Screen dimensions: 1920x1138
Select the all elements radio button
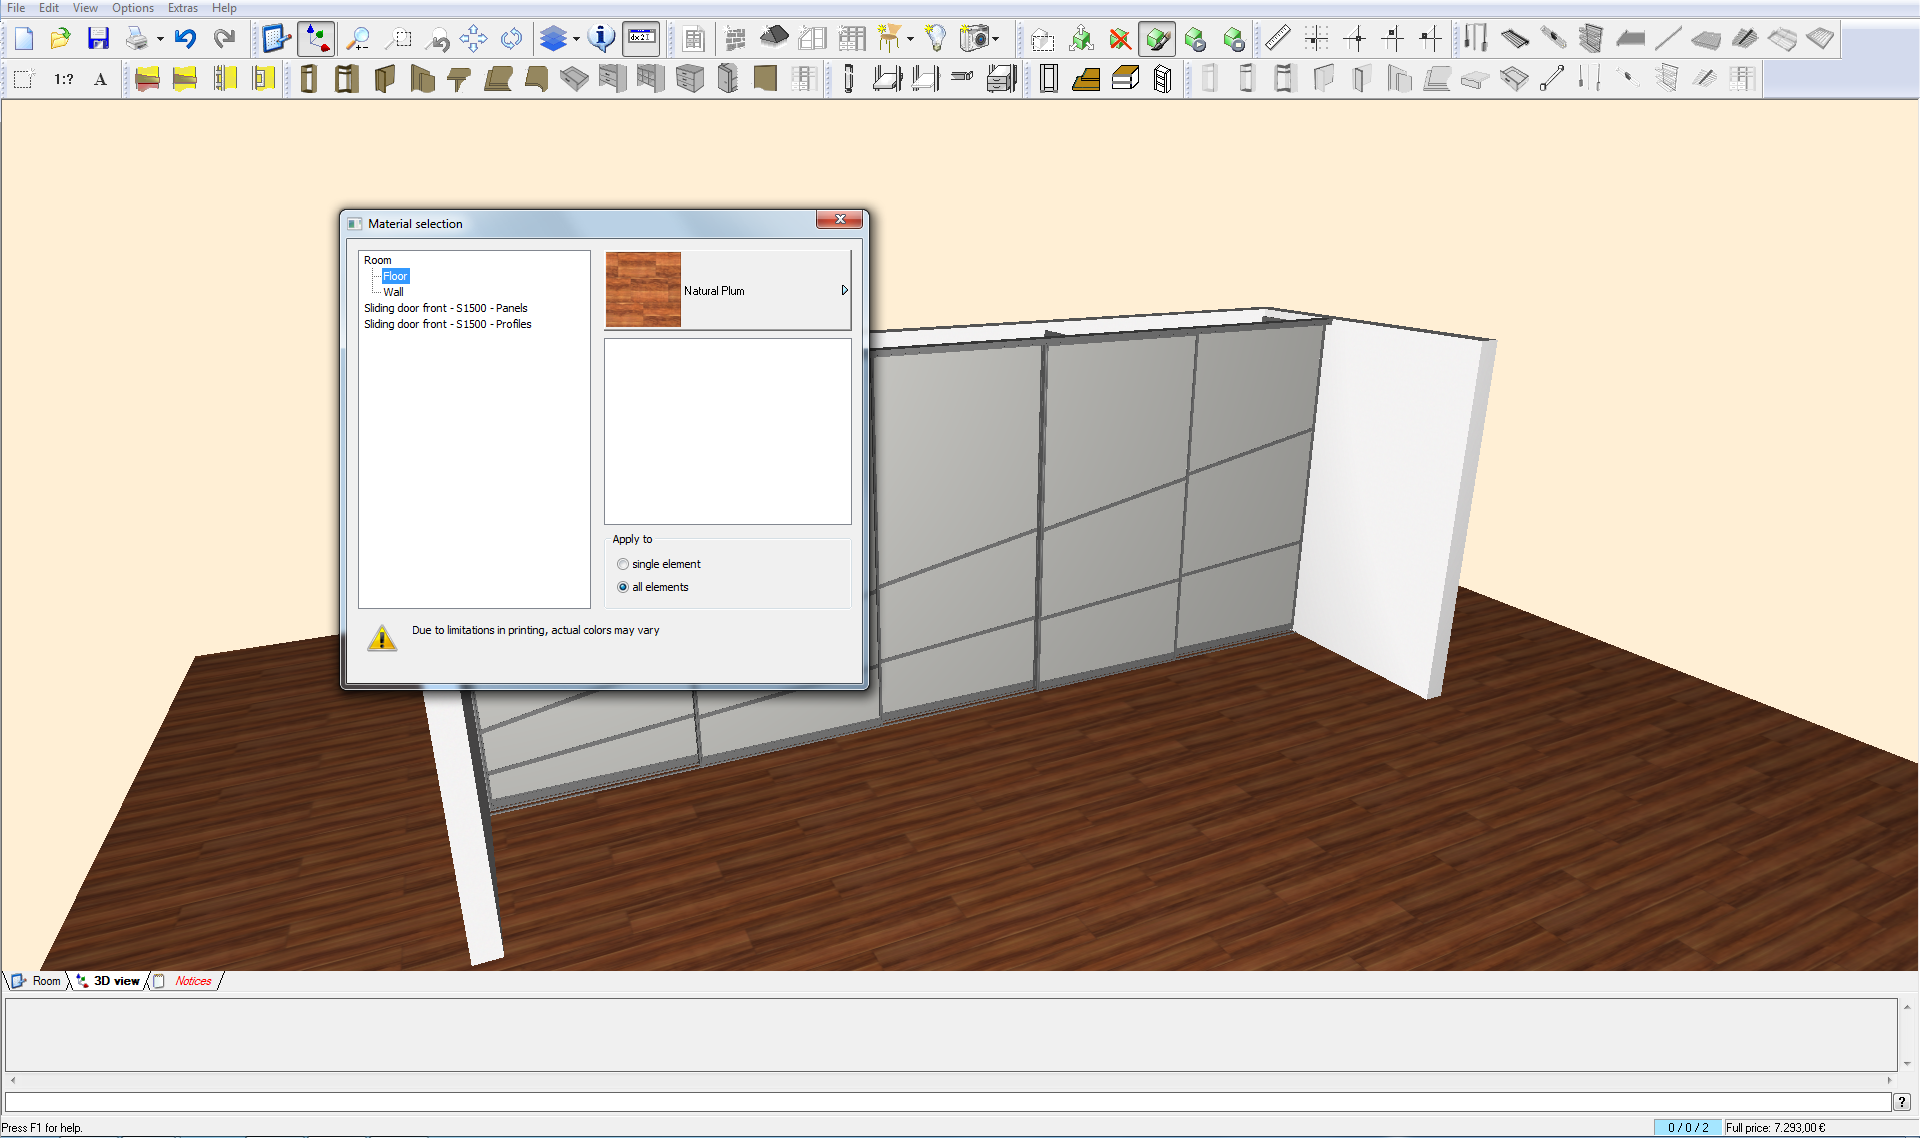(x=623, y=587)
